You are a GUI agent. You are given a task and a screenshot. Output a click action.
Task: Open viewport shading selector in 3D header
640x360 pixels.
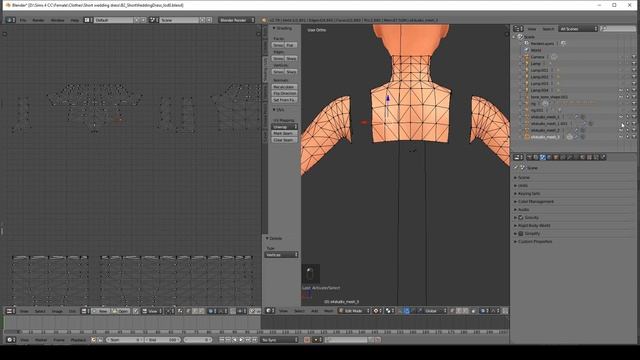(x=377, y=311)
